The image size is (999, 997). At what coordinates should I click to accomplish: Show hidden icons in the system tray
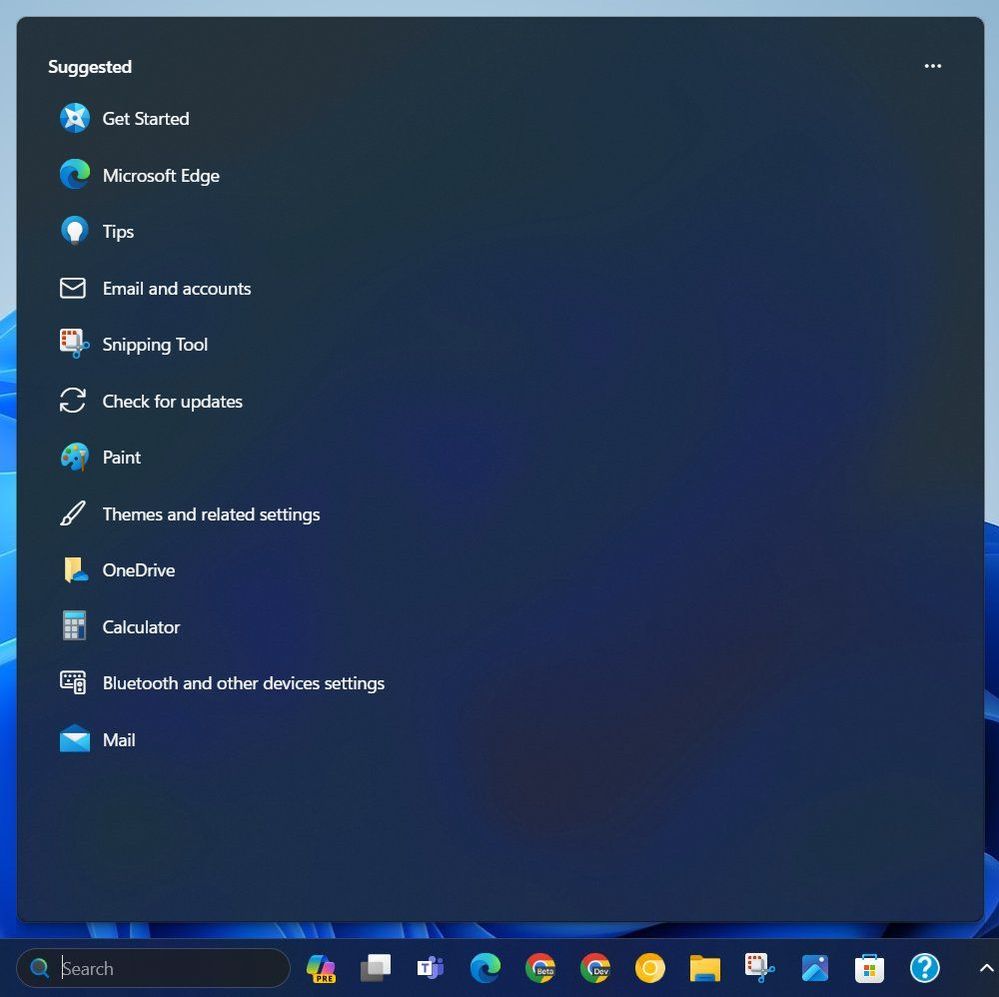click(986, 968)
